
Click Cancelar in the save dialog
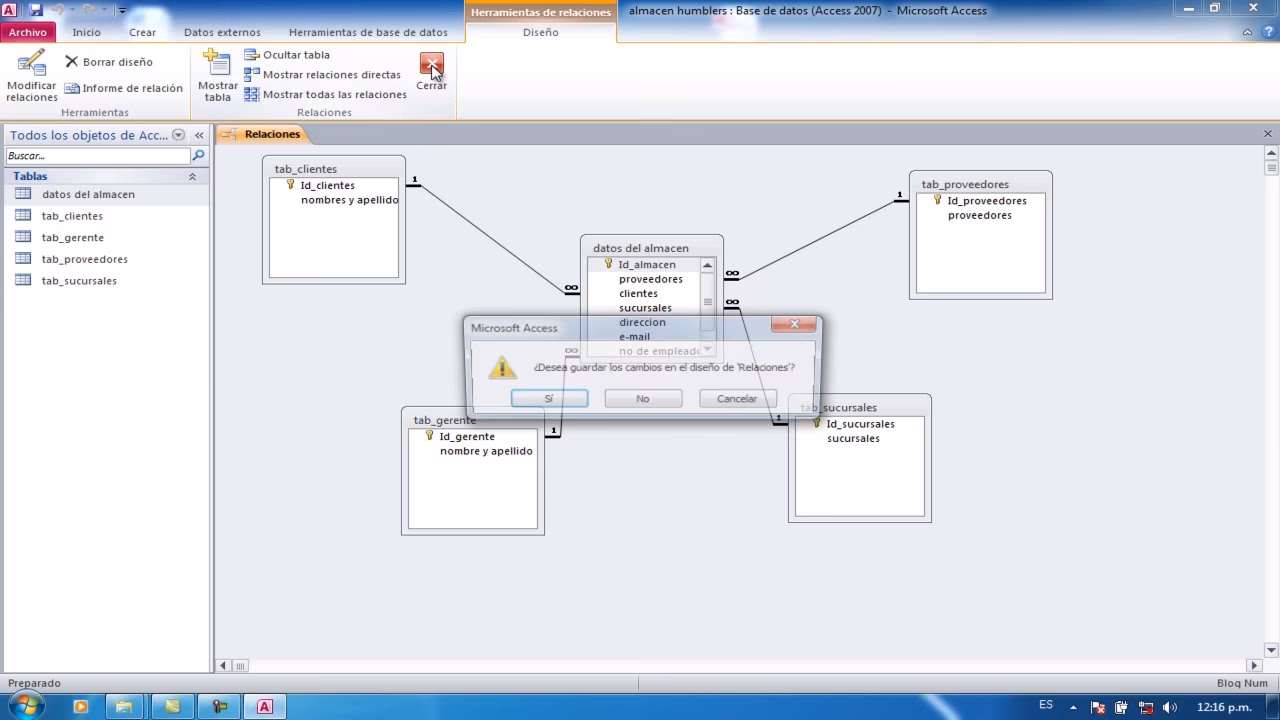pyautogui.click(x=737, y=398)
